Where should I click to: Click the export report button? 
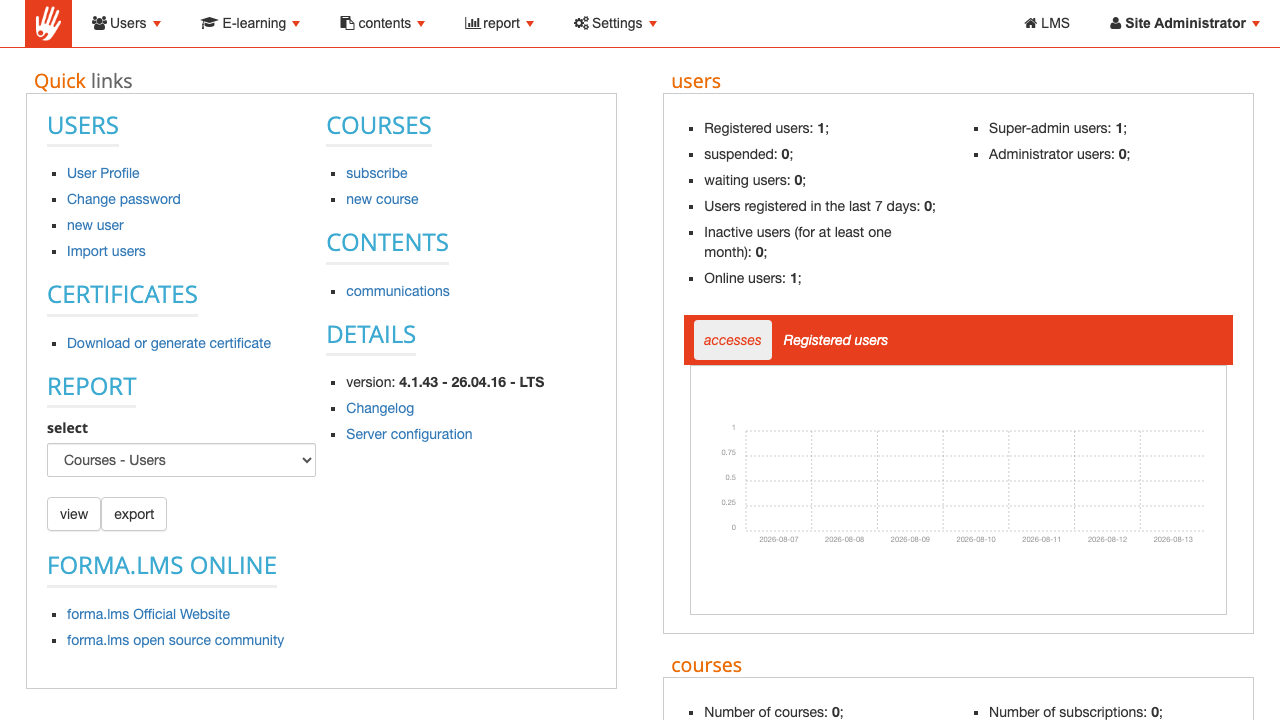(x=134, y=514)
